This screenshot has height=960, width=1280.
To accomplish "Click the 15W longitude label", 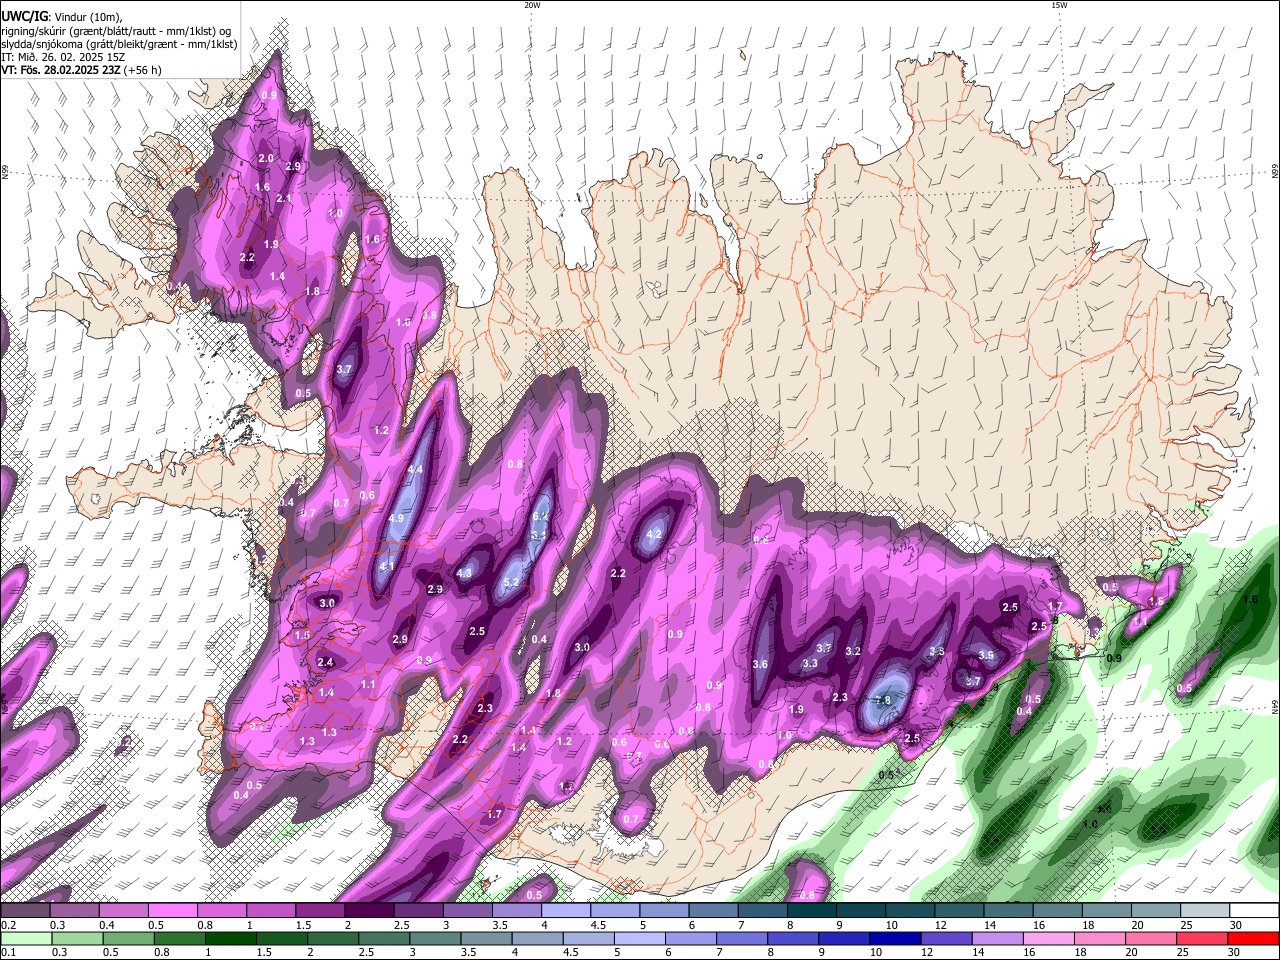I will click(x=1059, y=5).
